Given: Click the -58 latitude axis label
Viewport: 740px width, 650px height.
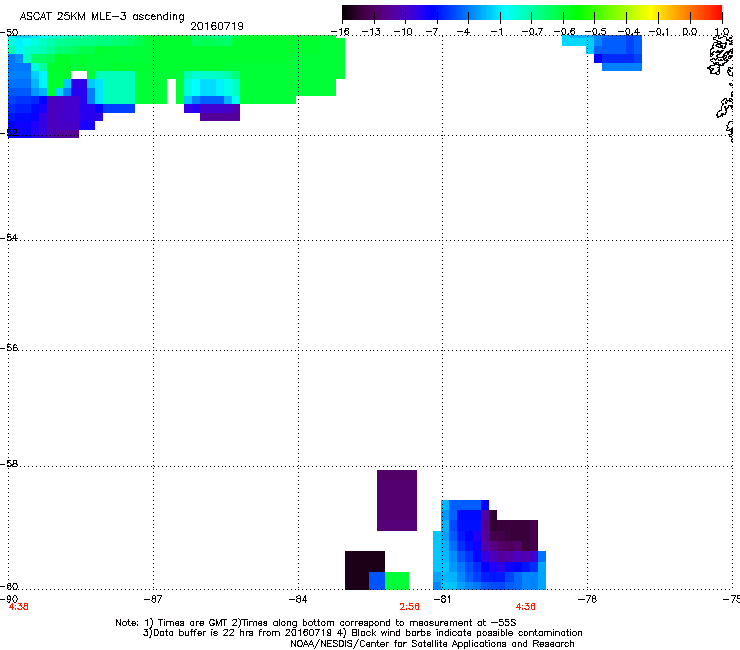Looking at the screenshot, I should click(x=9, y=464).
